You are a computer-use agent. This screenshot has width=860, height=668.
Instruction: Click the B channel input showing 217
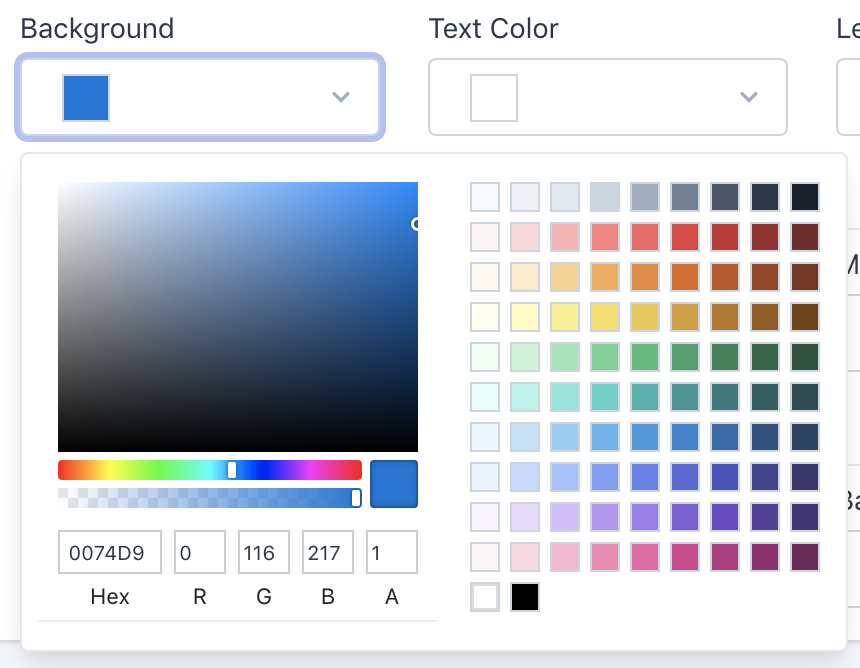pos(327,552)
